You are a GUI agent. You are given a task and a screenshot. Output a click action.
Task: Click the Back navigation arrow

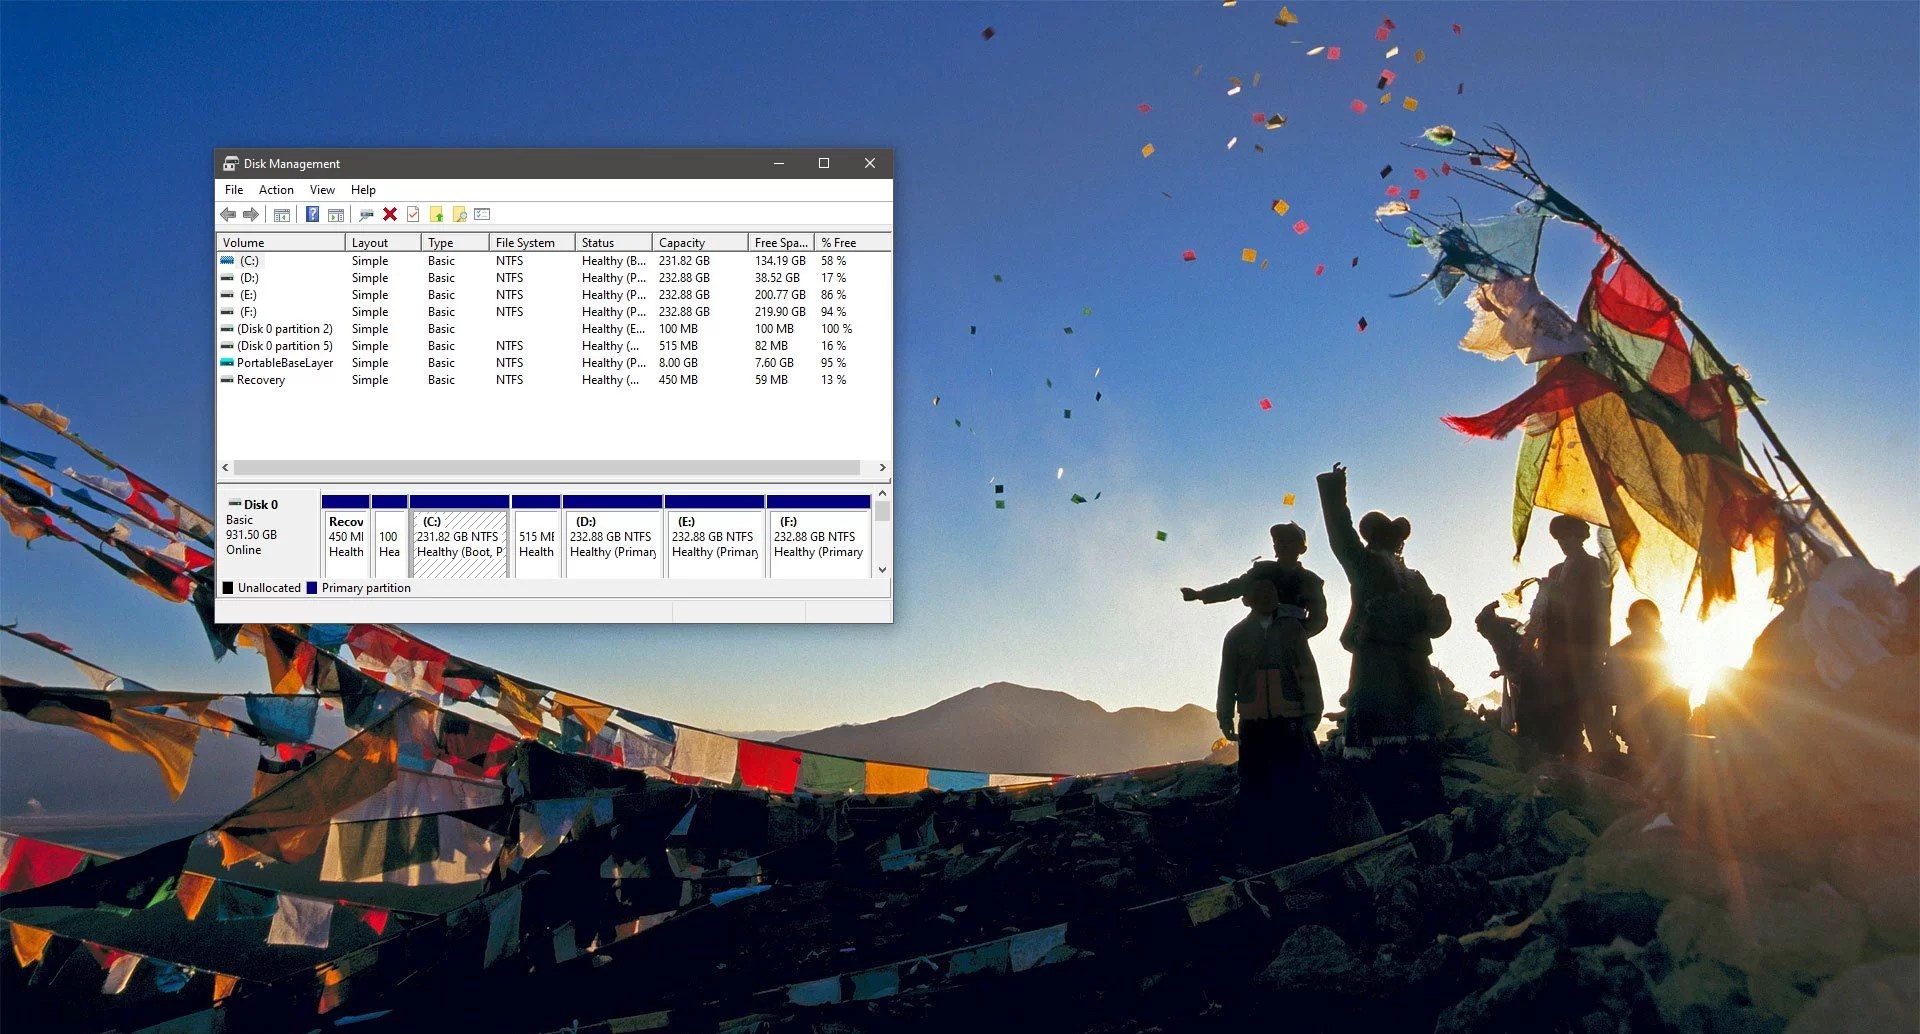tap(227, 214)
